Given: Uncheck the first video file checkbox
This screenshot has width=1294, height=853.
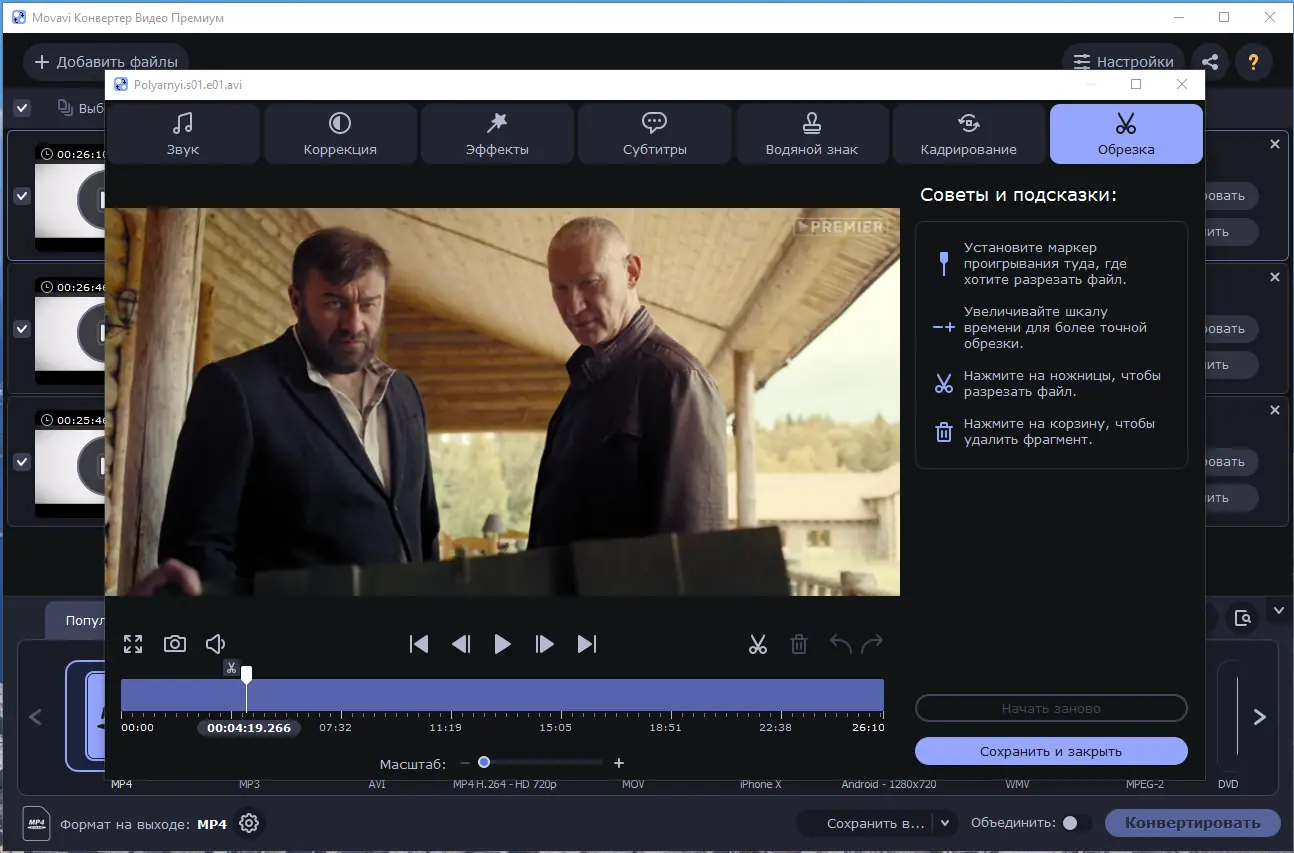Looking at the screenshot, I should coord(22,196).
